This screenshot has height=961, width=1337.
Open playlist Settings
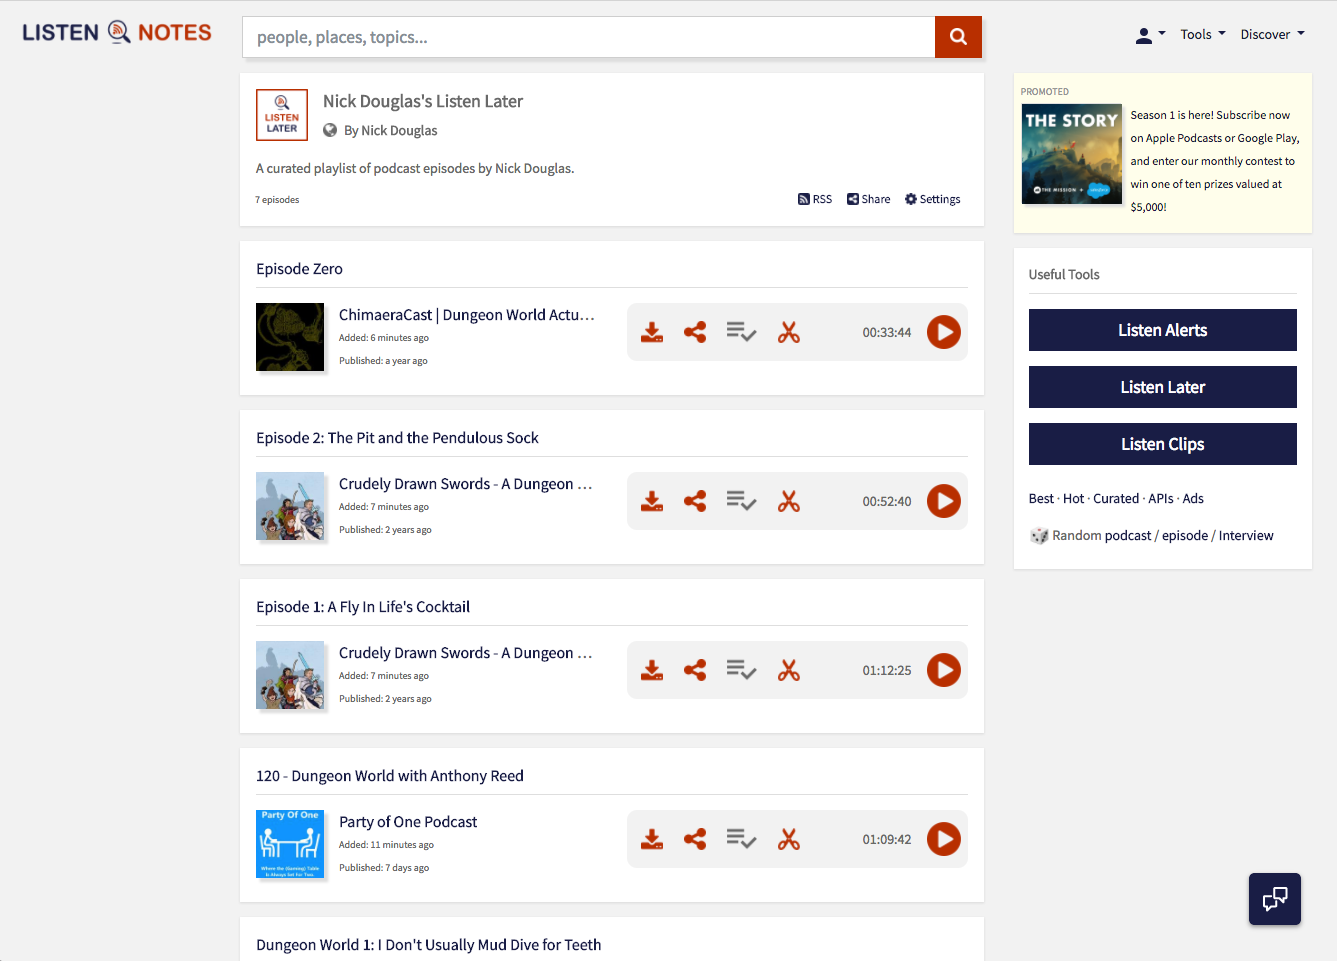pyautogui.click(x=933, y=199)
